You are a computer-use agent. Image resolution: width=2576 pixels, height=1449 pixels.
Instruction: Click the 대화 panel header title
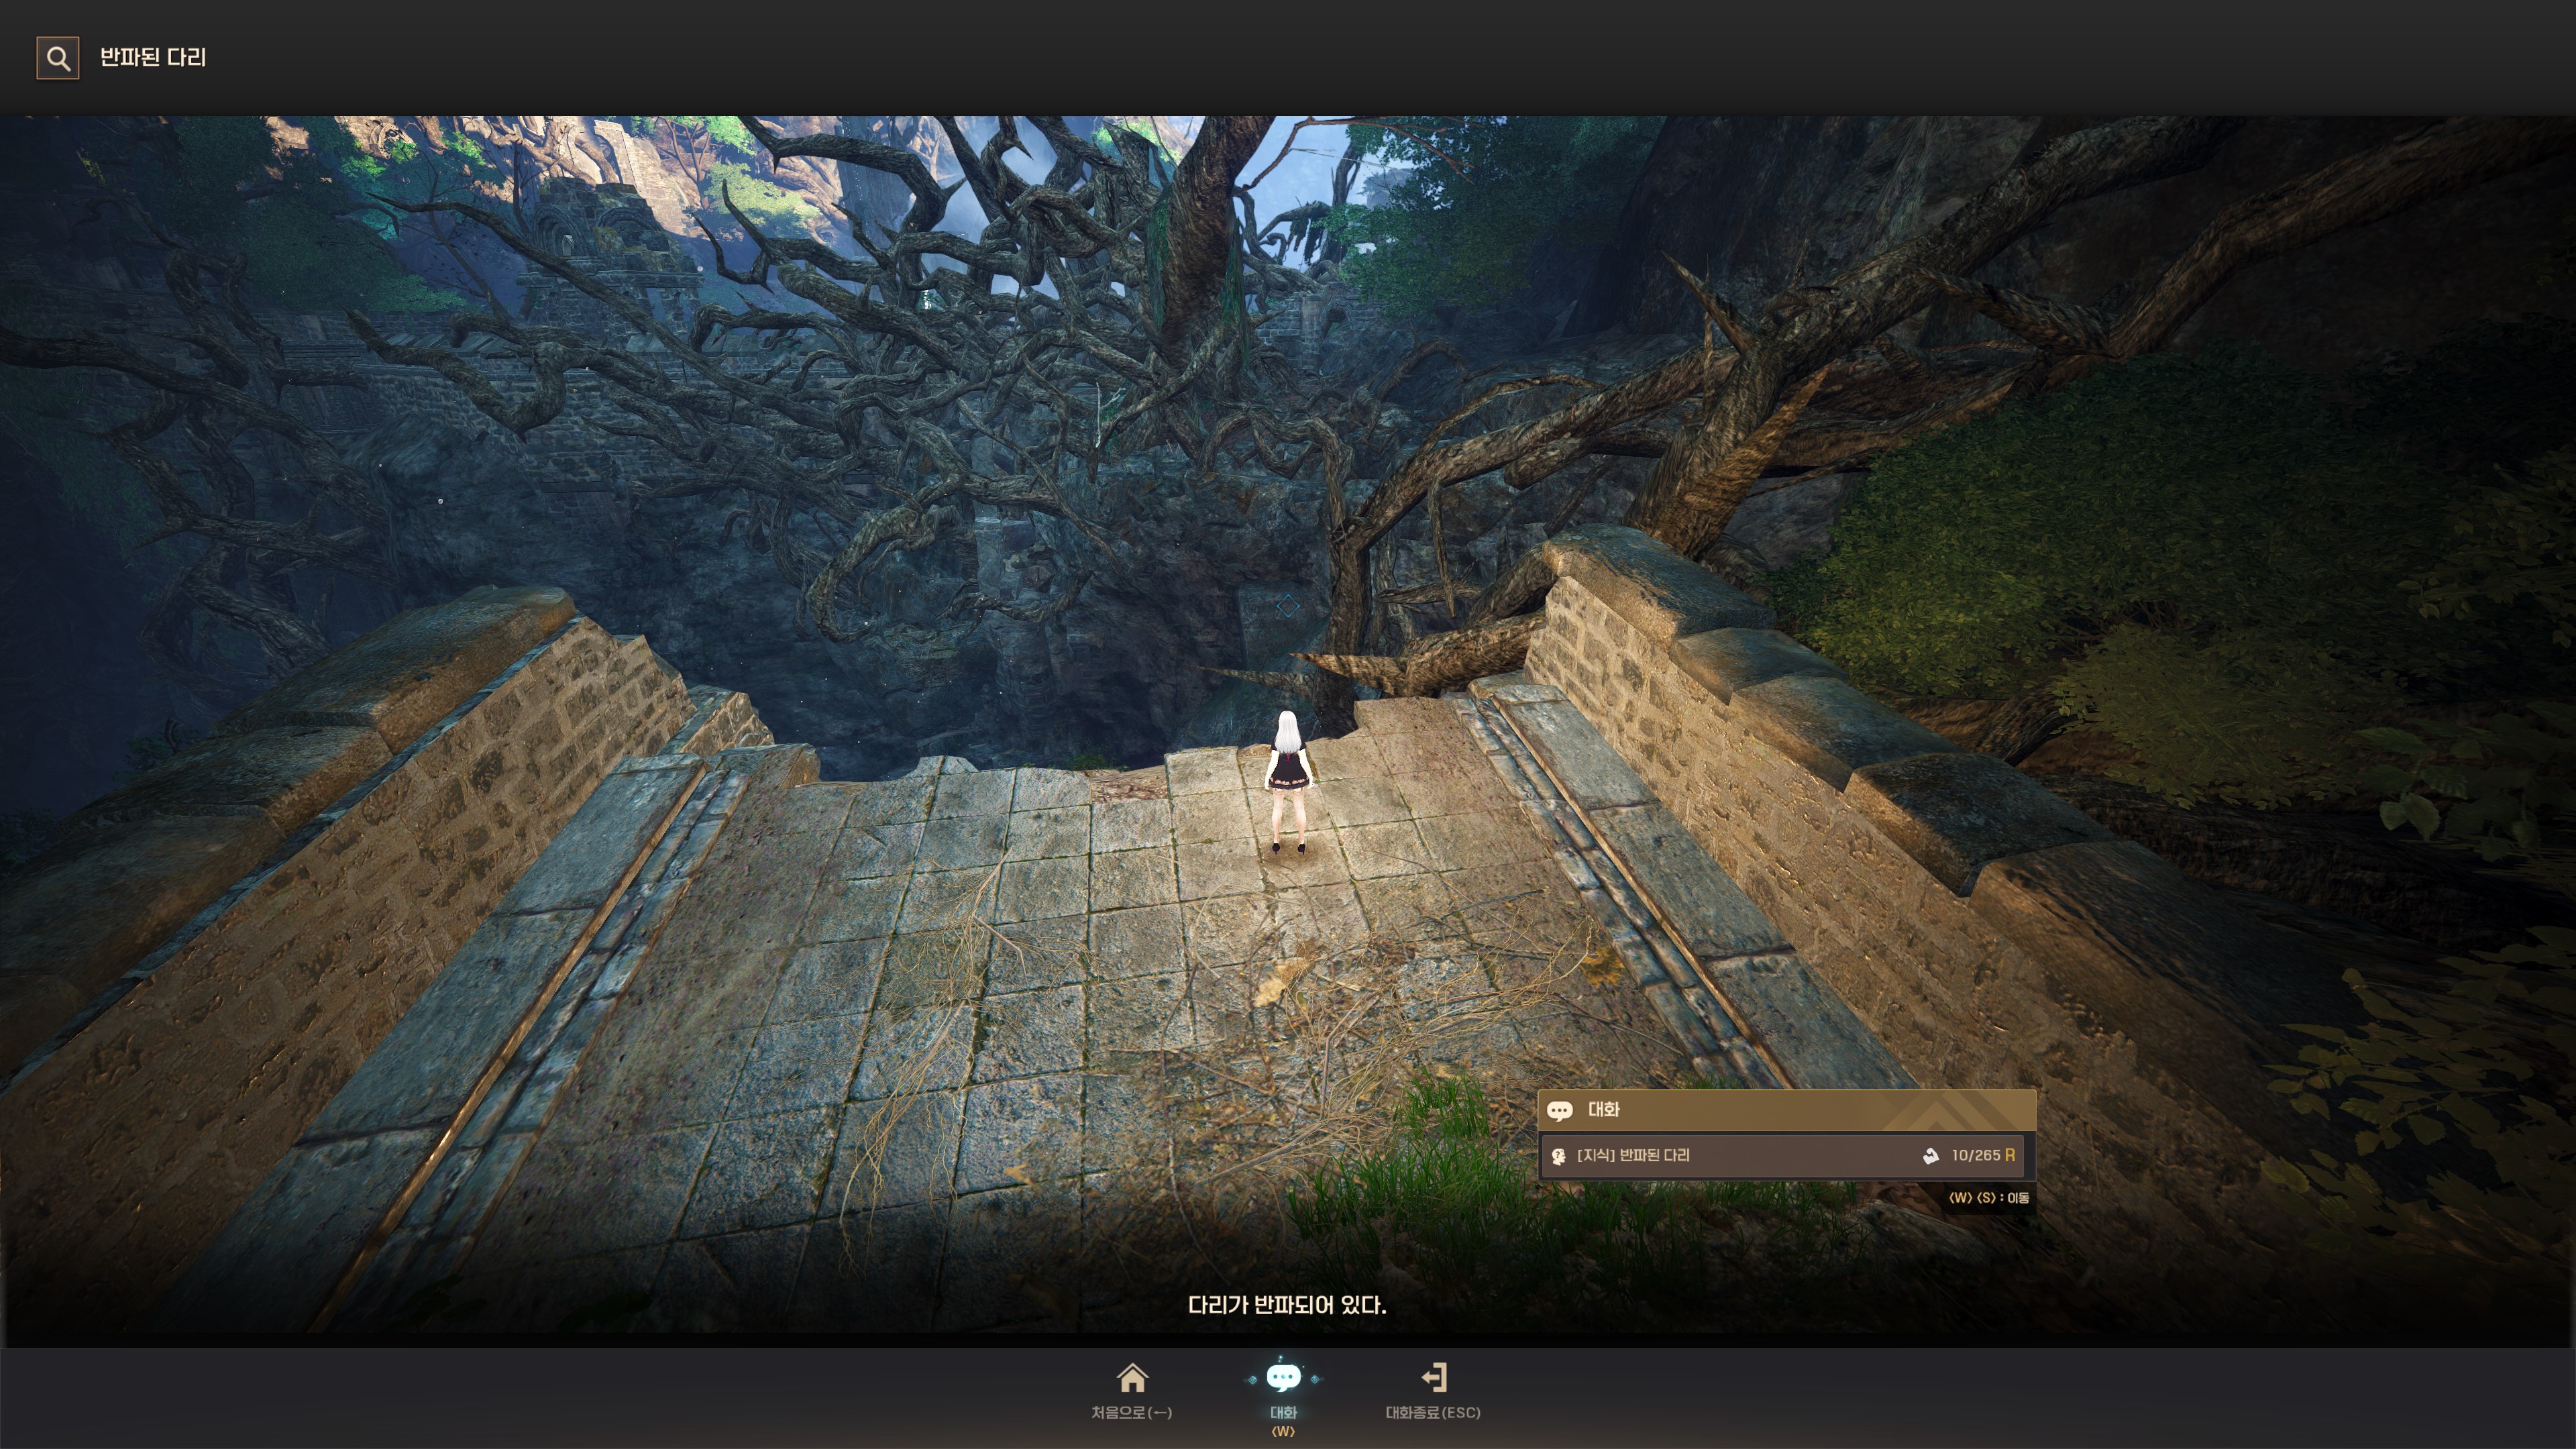1603,1110
